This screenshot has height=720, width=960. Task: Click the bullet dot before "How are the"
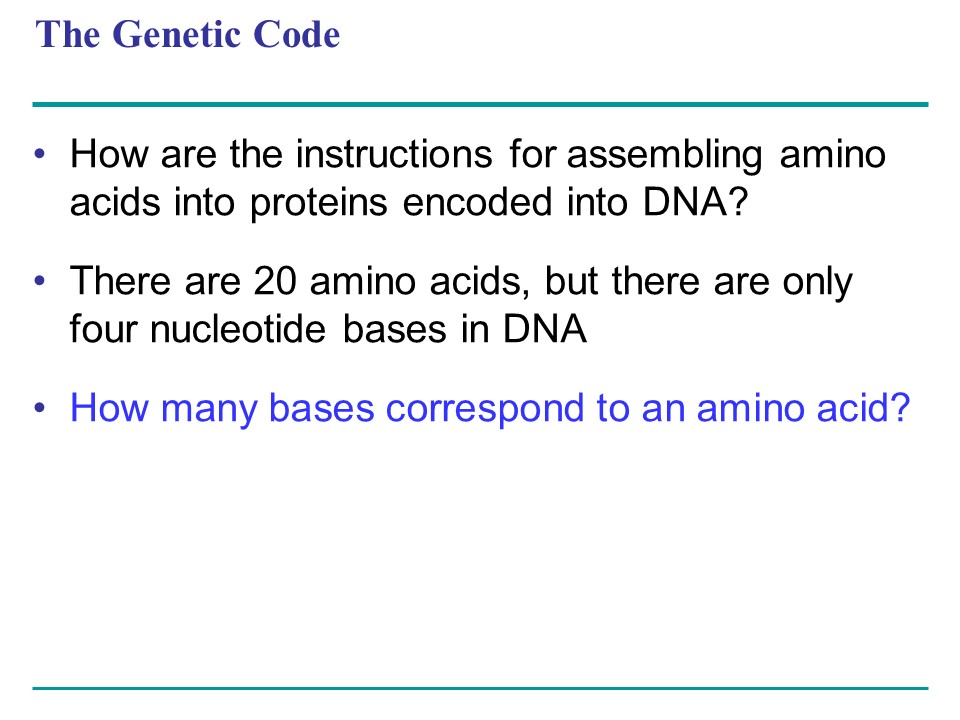(40, 156)
